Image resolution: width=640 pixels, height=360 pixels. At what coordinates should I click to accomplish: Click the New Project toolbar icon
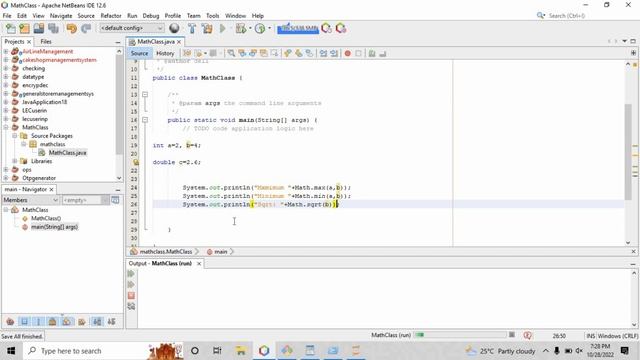(24, 29)
